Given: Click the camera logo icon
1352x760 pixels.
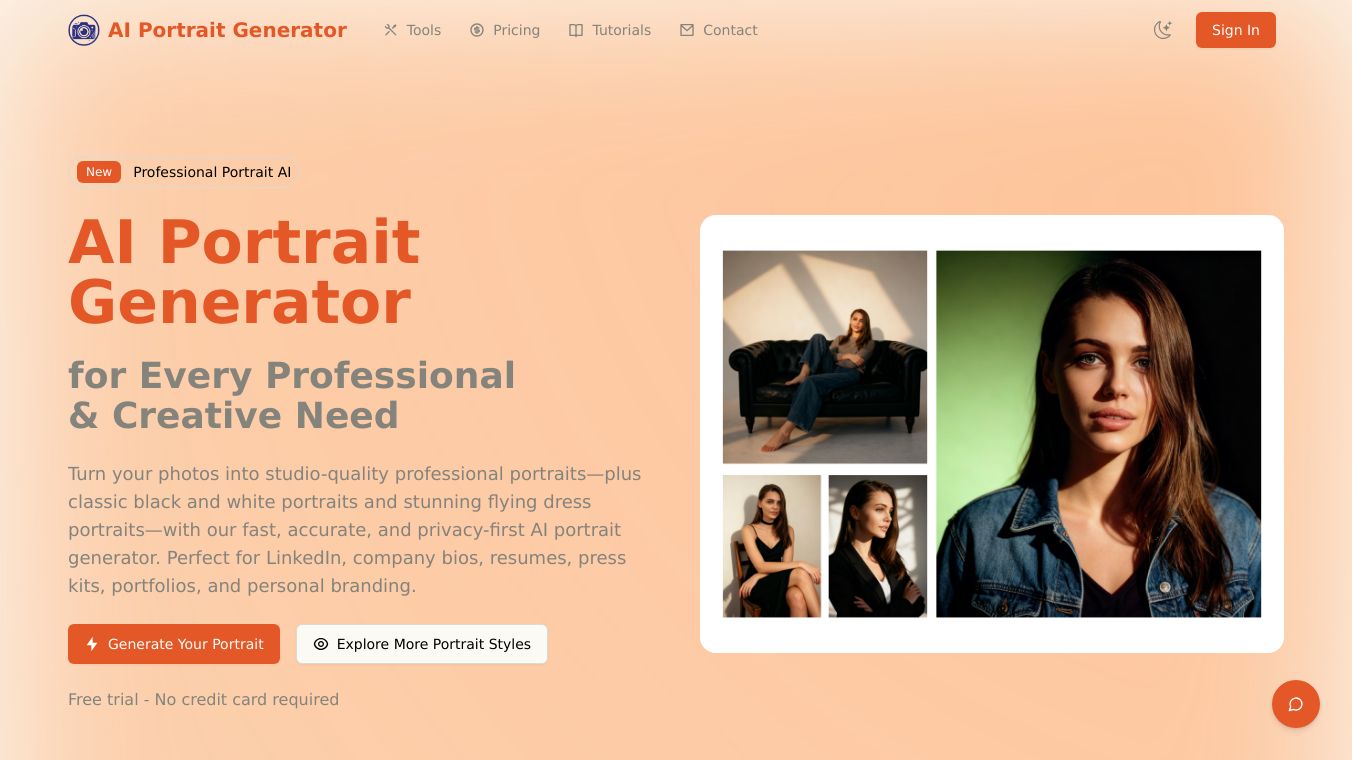Looking at the screenshot, I should click(84, 30).
